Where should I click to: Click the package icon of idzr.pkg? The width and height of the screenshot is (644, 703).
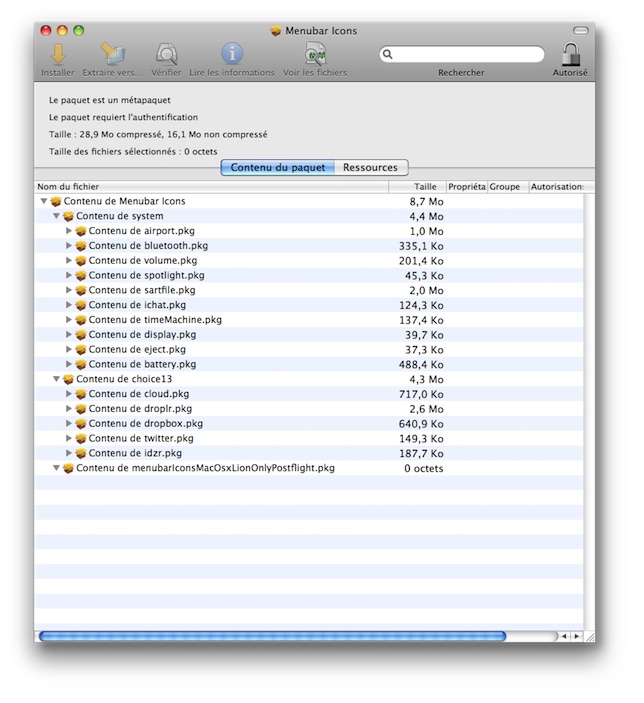tap(81, 453)
